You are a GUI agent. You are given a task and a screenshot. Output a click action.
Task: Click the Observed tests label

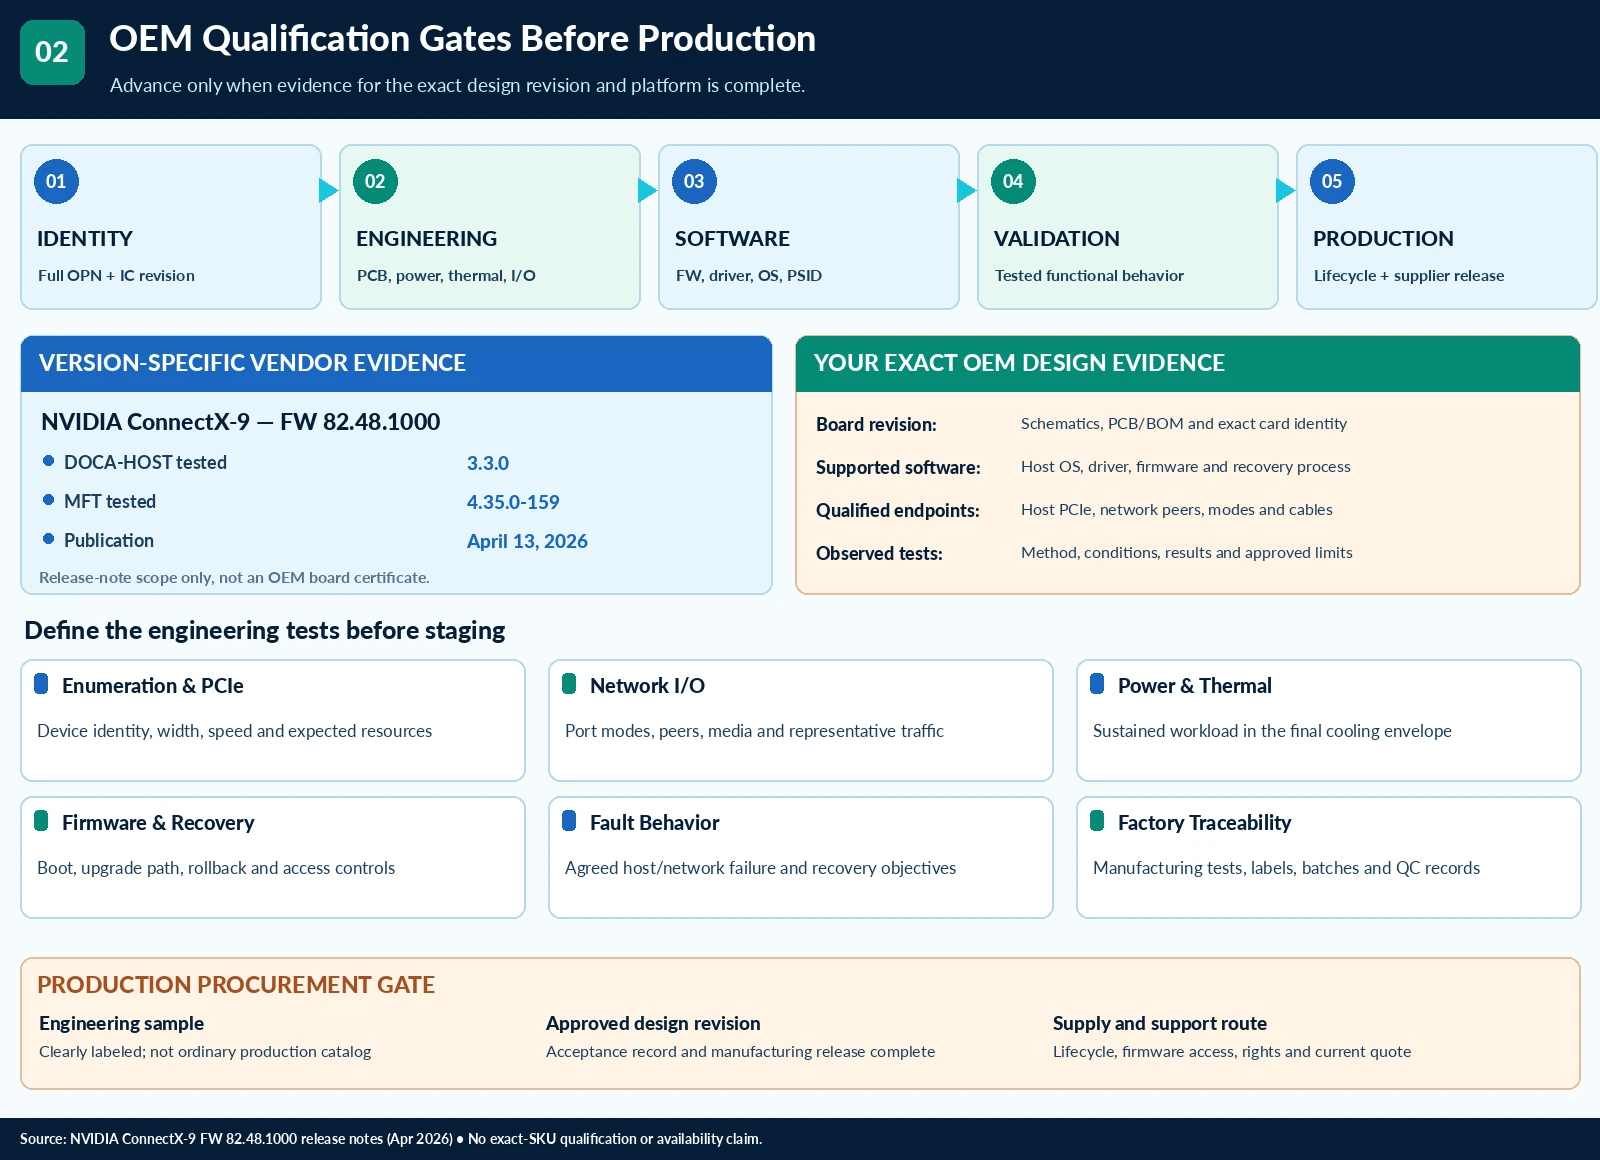[x=879, y=553]
